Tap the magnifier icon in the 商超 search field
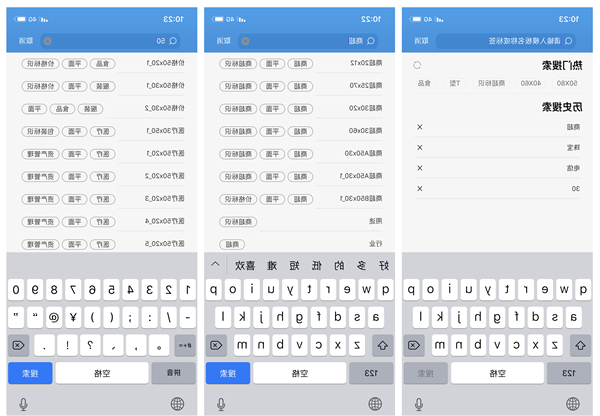The width and height of the screenshot is (600, 416). [x=370, y=41]
